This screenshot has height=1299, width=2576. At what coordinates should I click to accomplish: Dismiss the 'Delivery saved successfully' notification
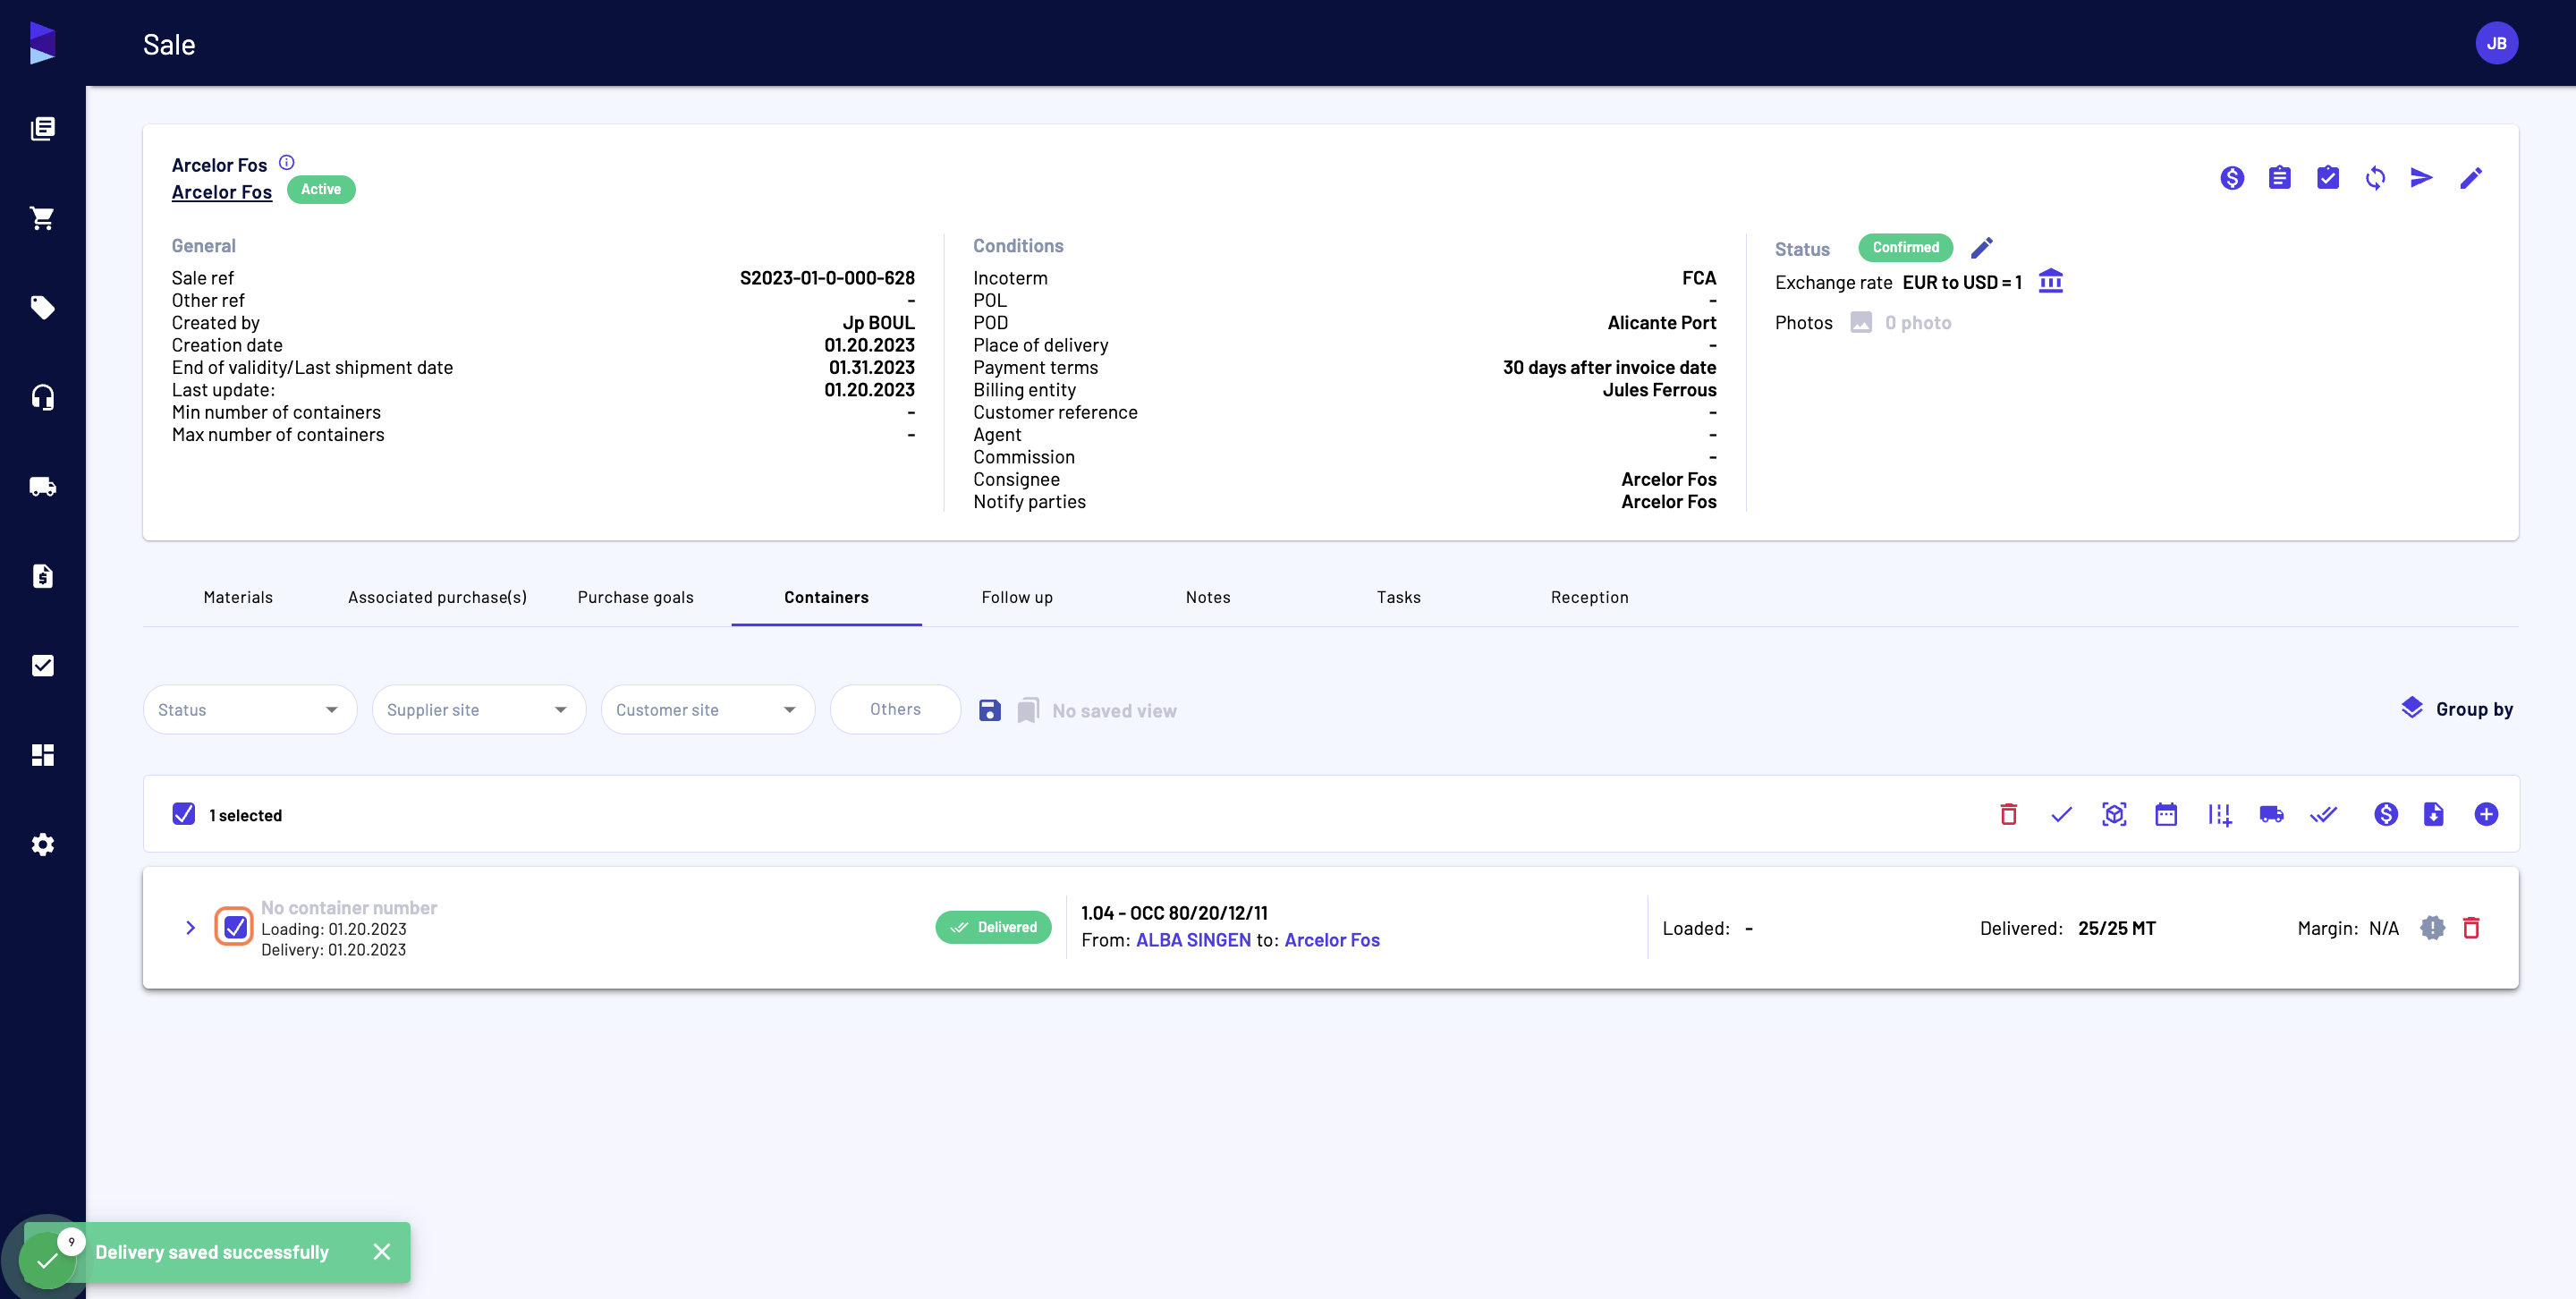coord(382,1252)
